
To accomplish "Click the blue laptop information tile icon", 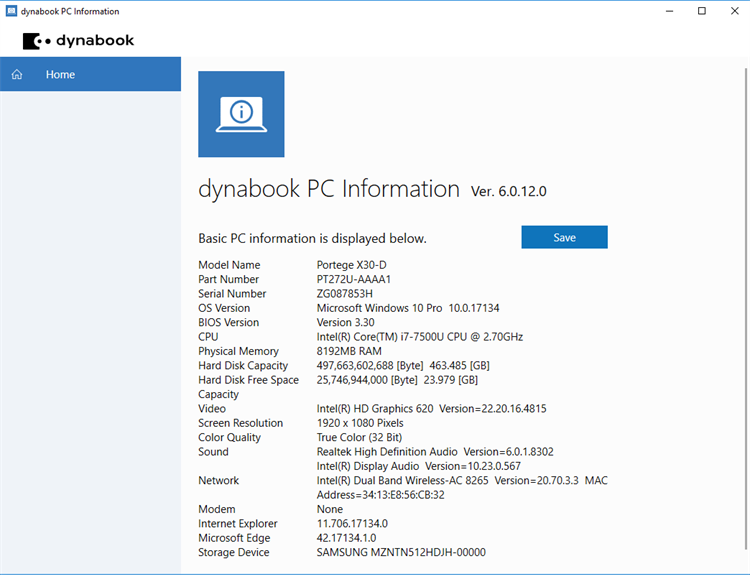I will click(x=241, y=114).
